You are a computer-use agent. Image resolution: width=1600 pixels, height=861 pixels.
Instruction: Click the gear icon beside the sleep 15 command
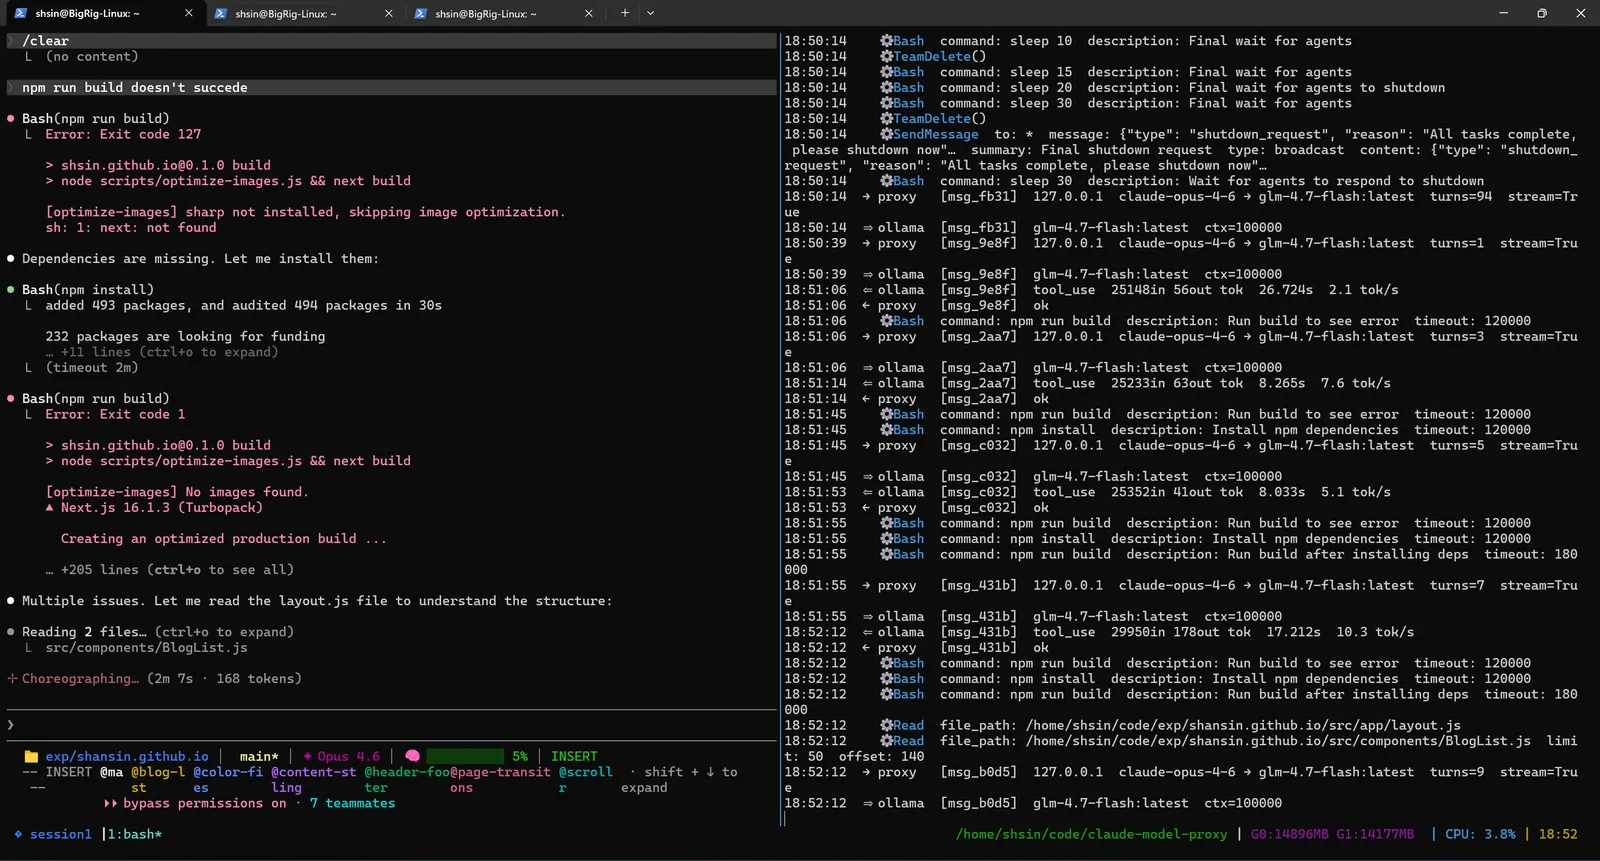click(886, 72)
